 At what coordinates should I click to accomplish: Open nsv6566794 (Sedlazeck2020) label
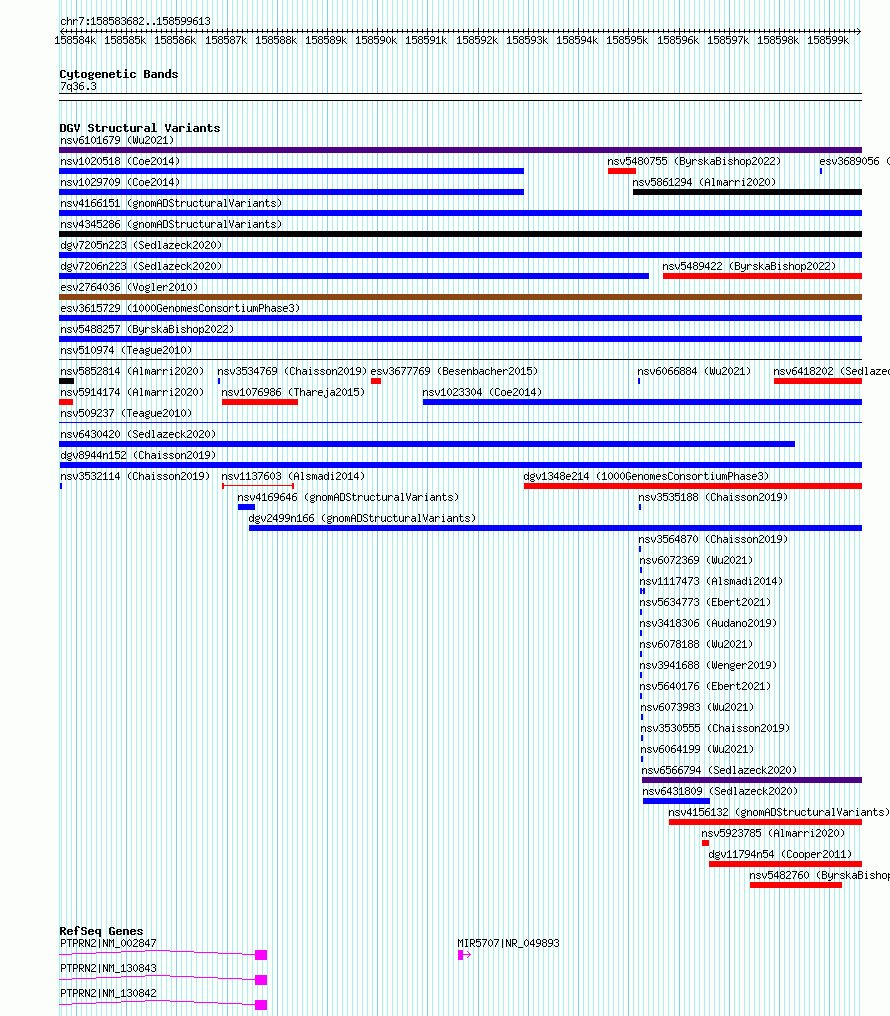click(719, 770)
